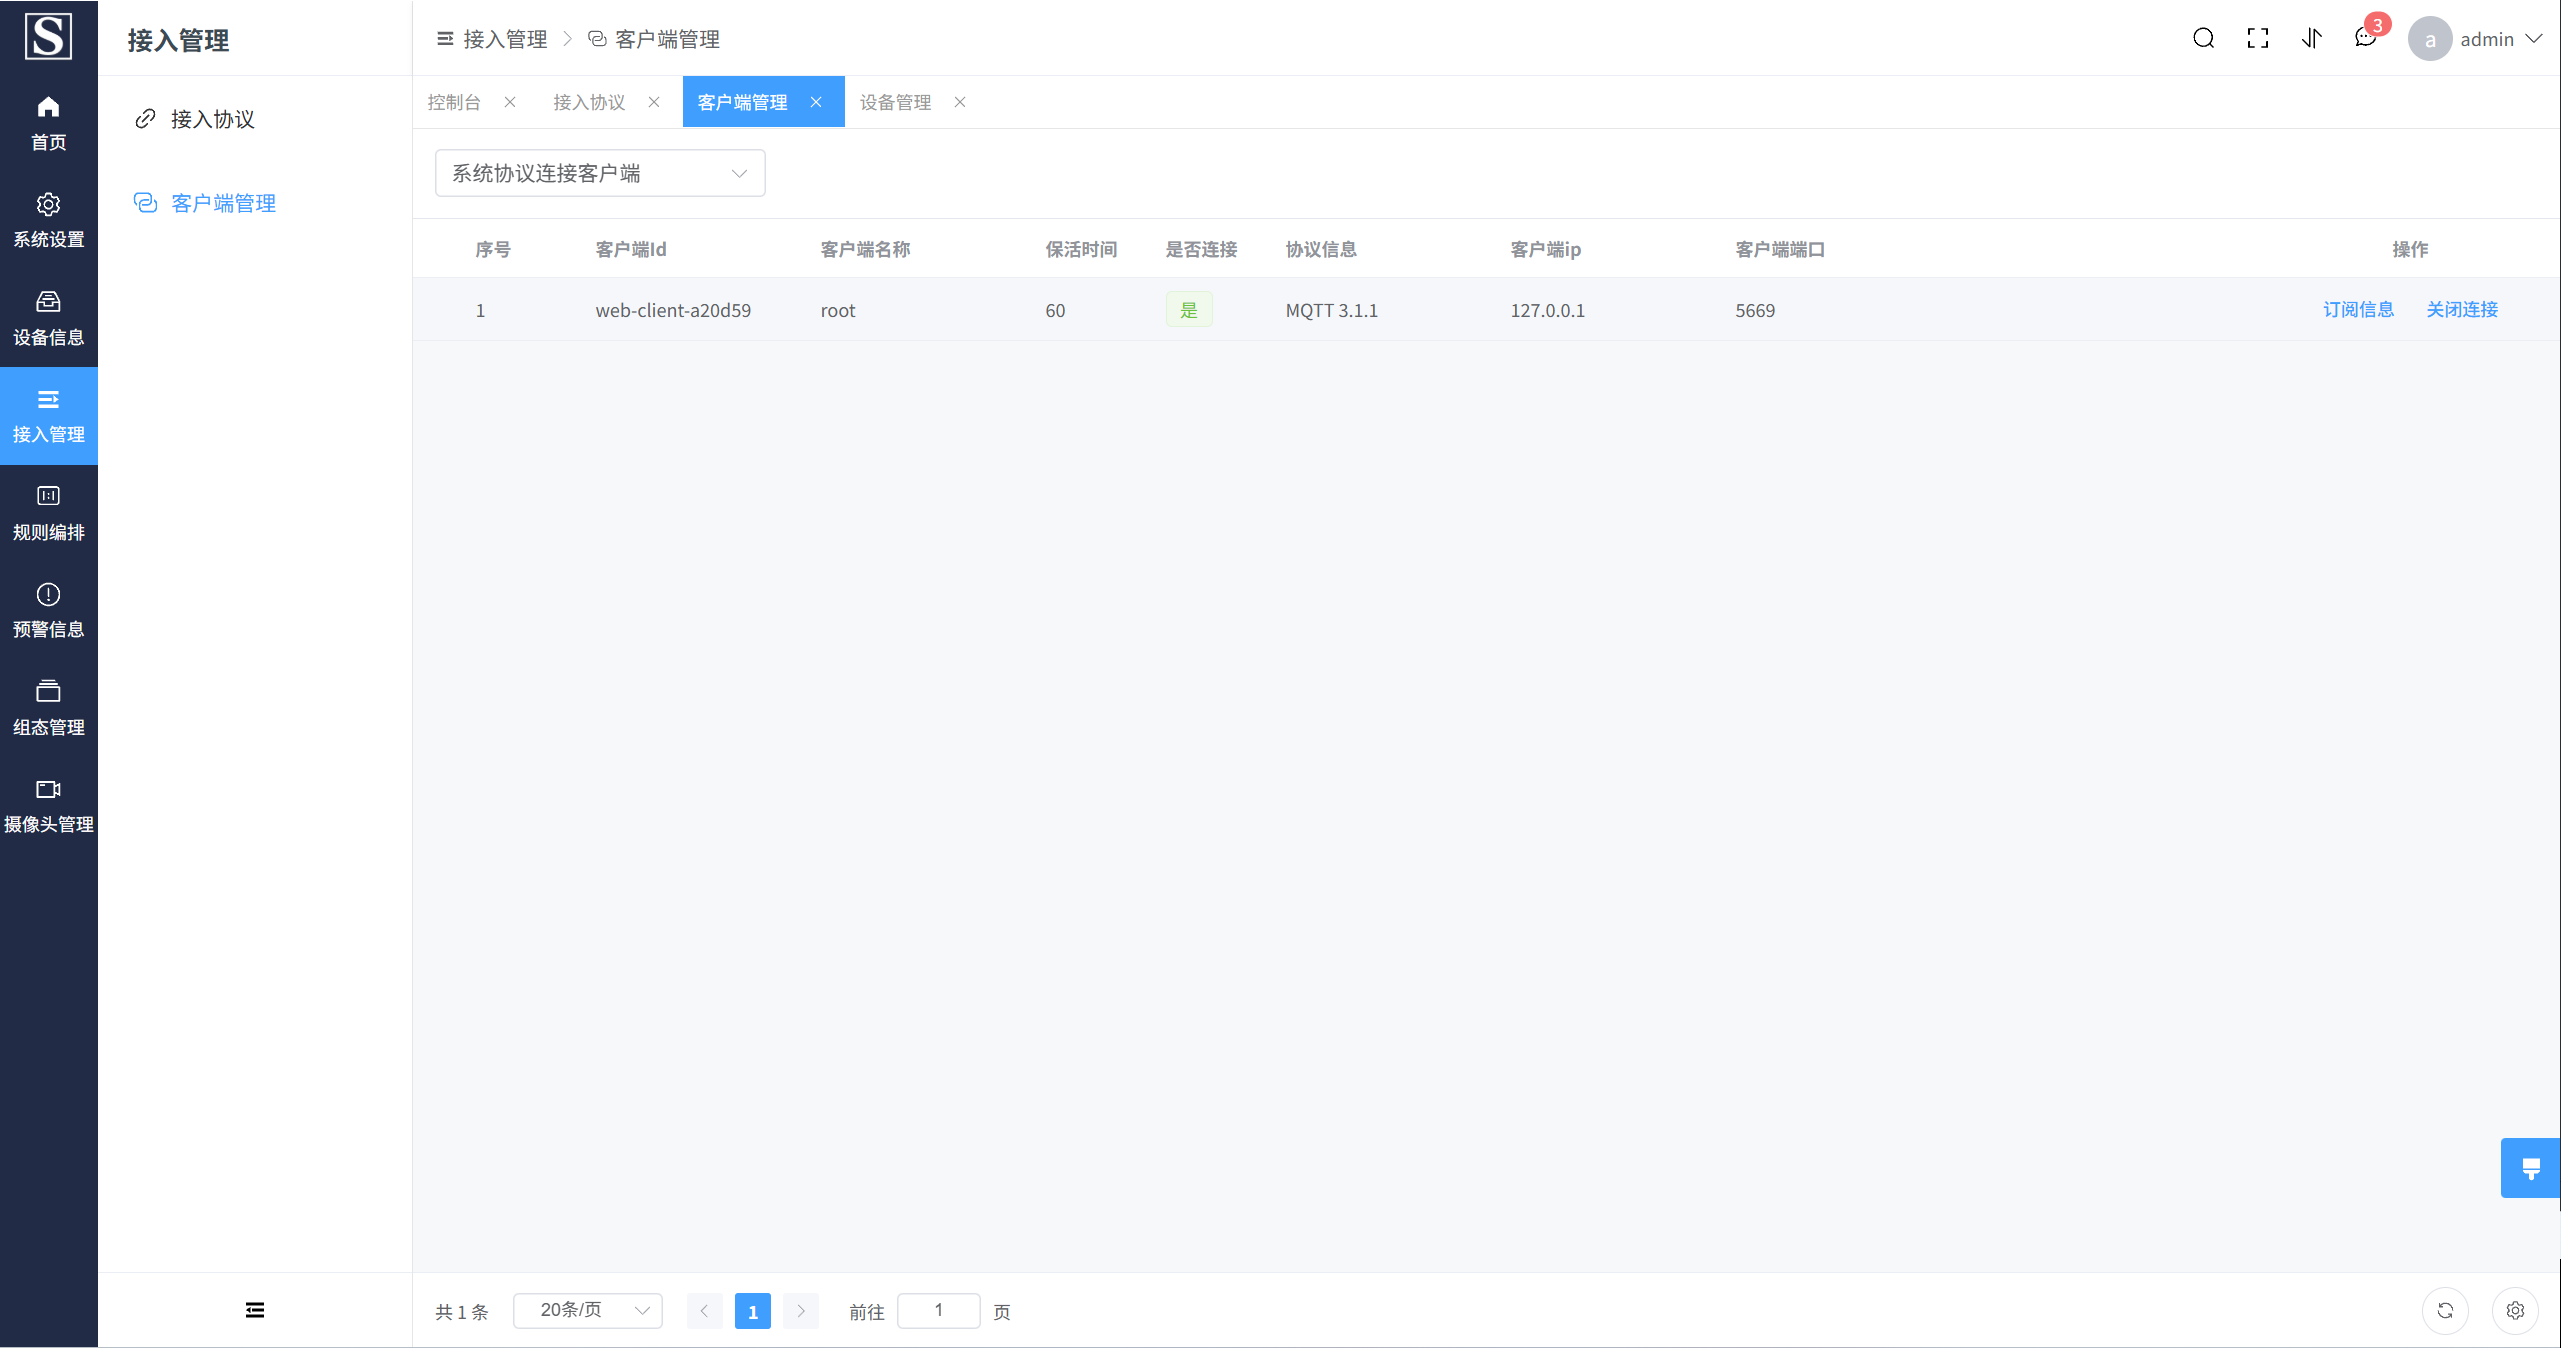Click the go-to page number field
The height and width of the screenshot is (1348, 2561).
pyautogui.click(x=938, y=1310)
